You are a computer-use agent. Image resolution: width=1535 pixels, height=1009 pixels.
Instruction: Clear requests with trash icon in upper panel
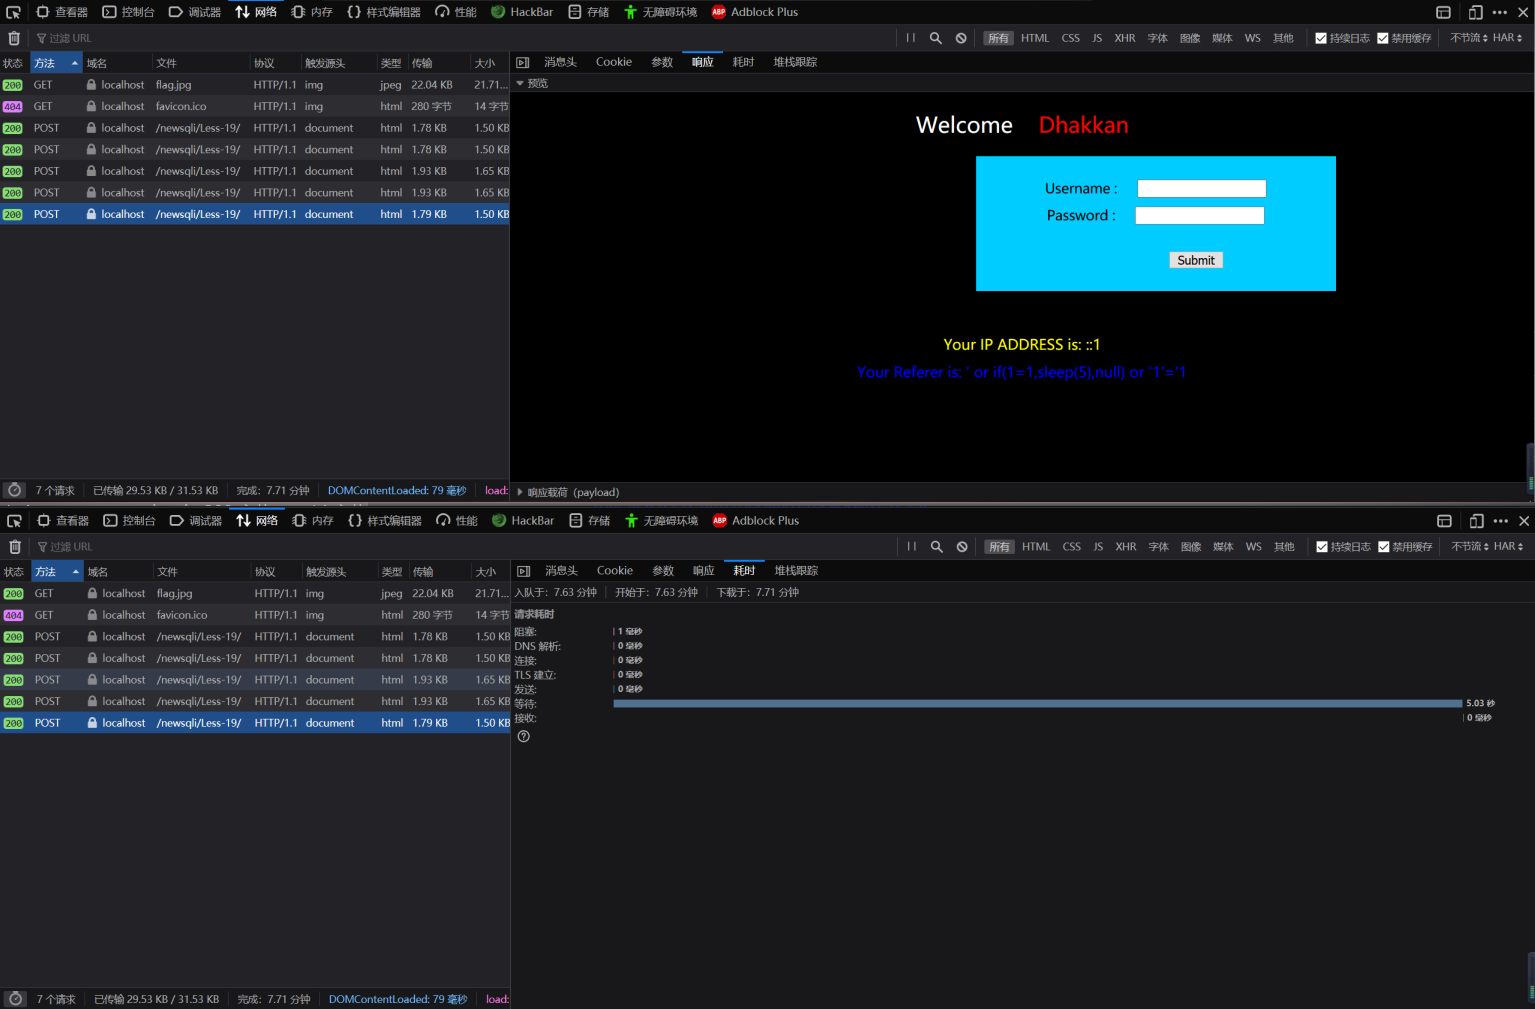click(x=14, y=38)
